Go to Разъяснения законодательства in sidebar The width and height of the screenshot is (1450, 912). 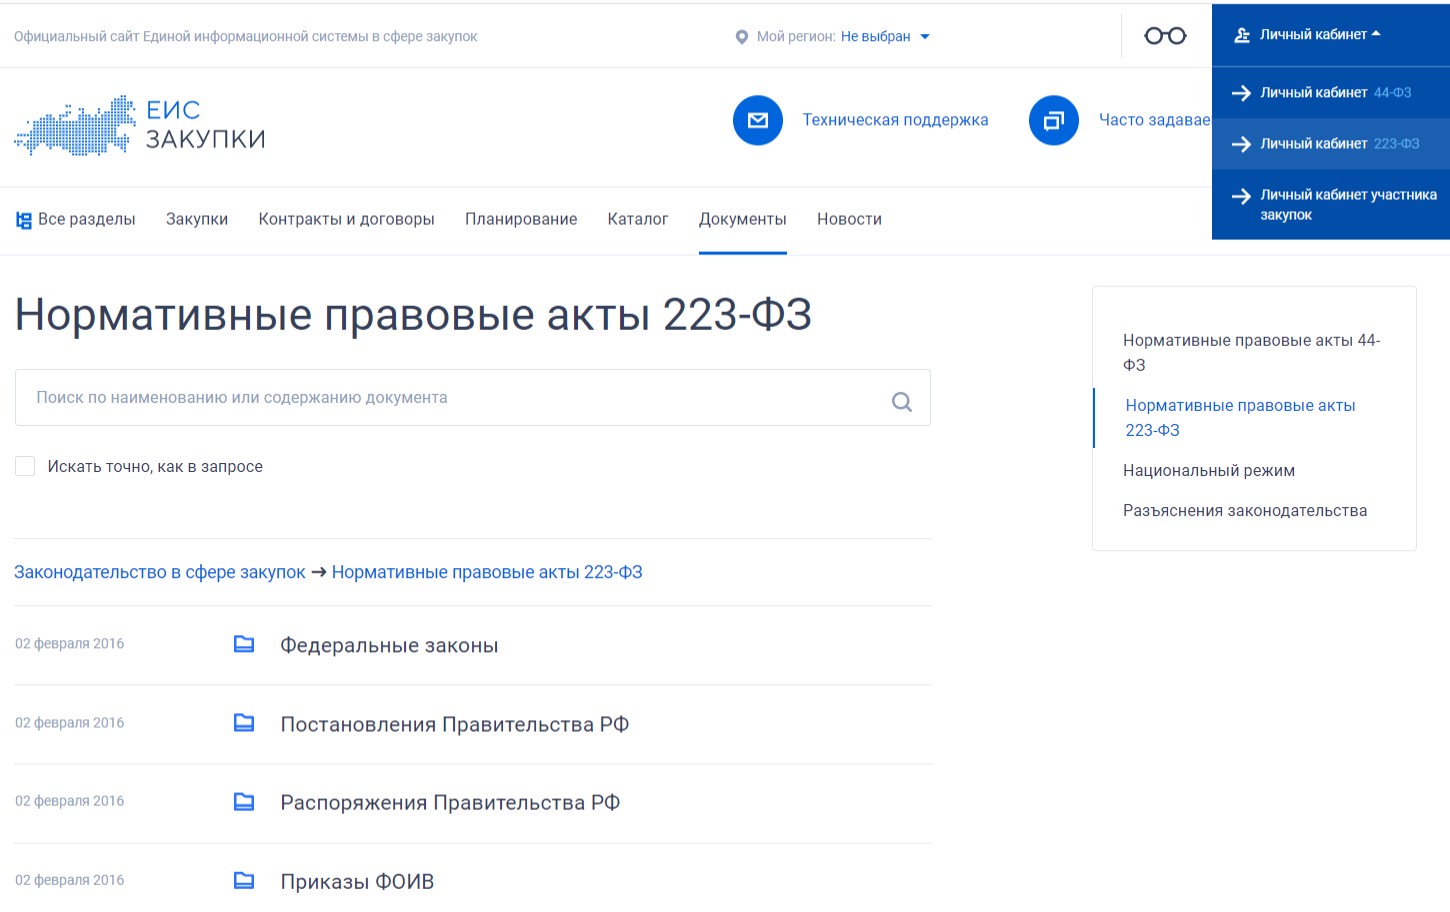click(1244, 511)
